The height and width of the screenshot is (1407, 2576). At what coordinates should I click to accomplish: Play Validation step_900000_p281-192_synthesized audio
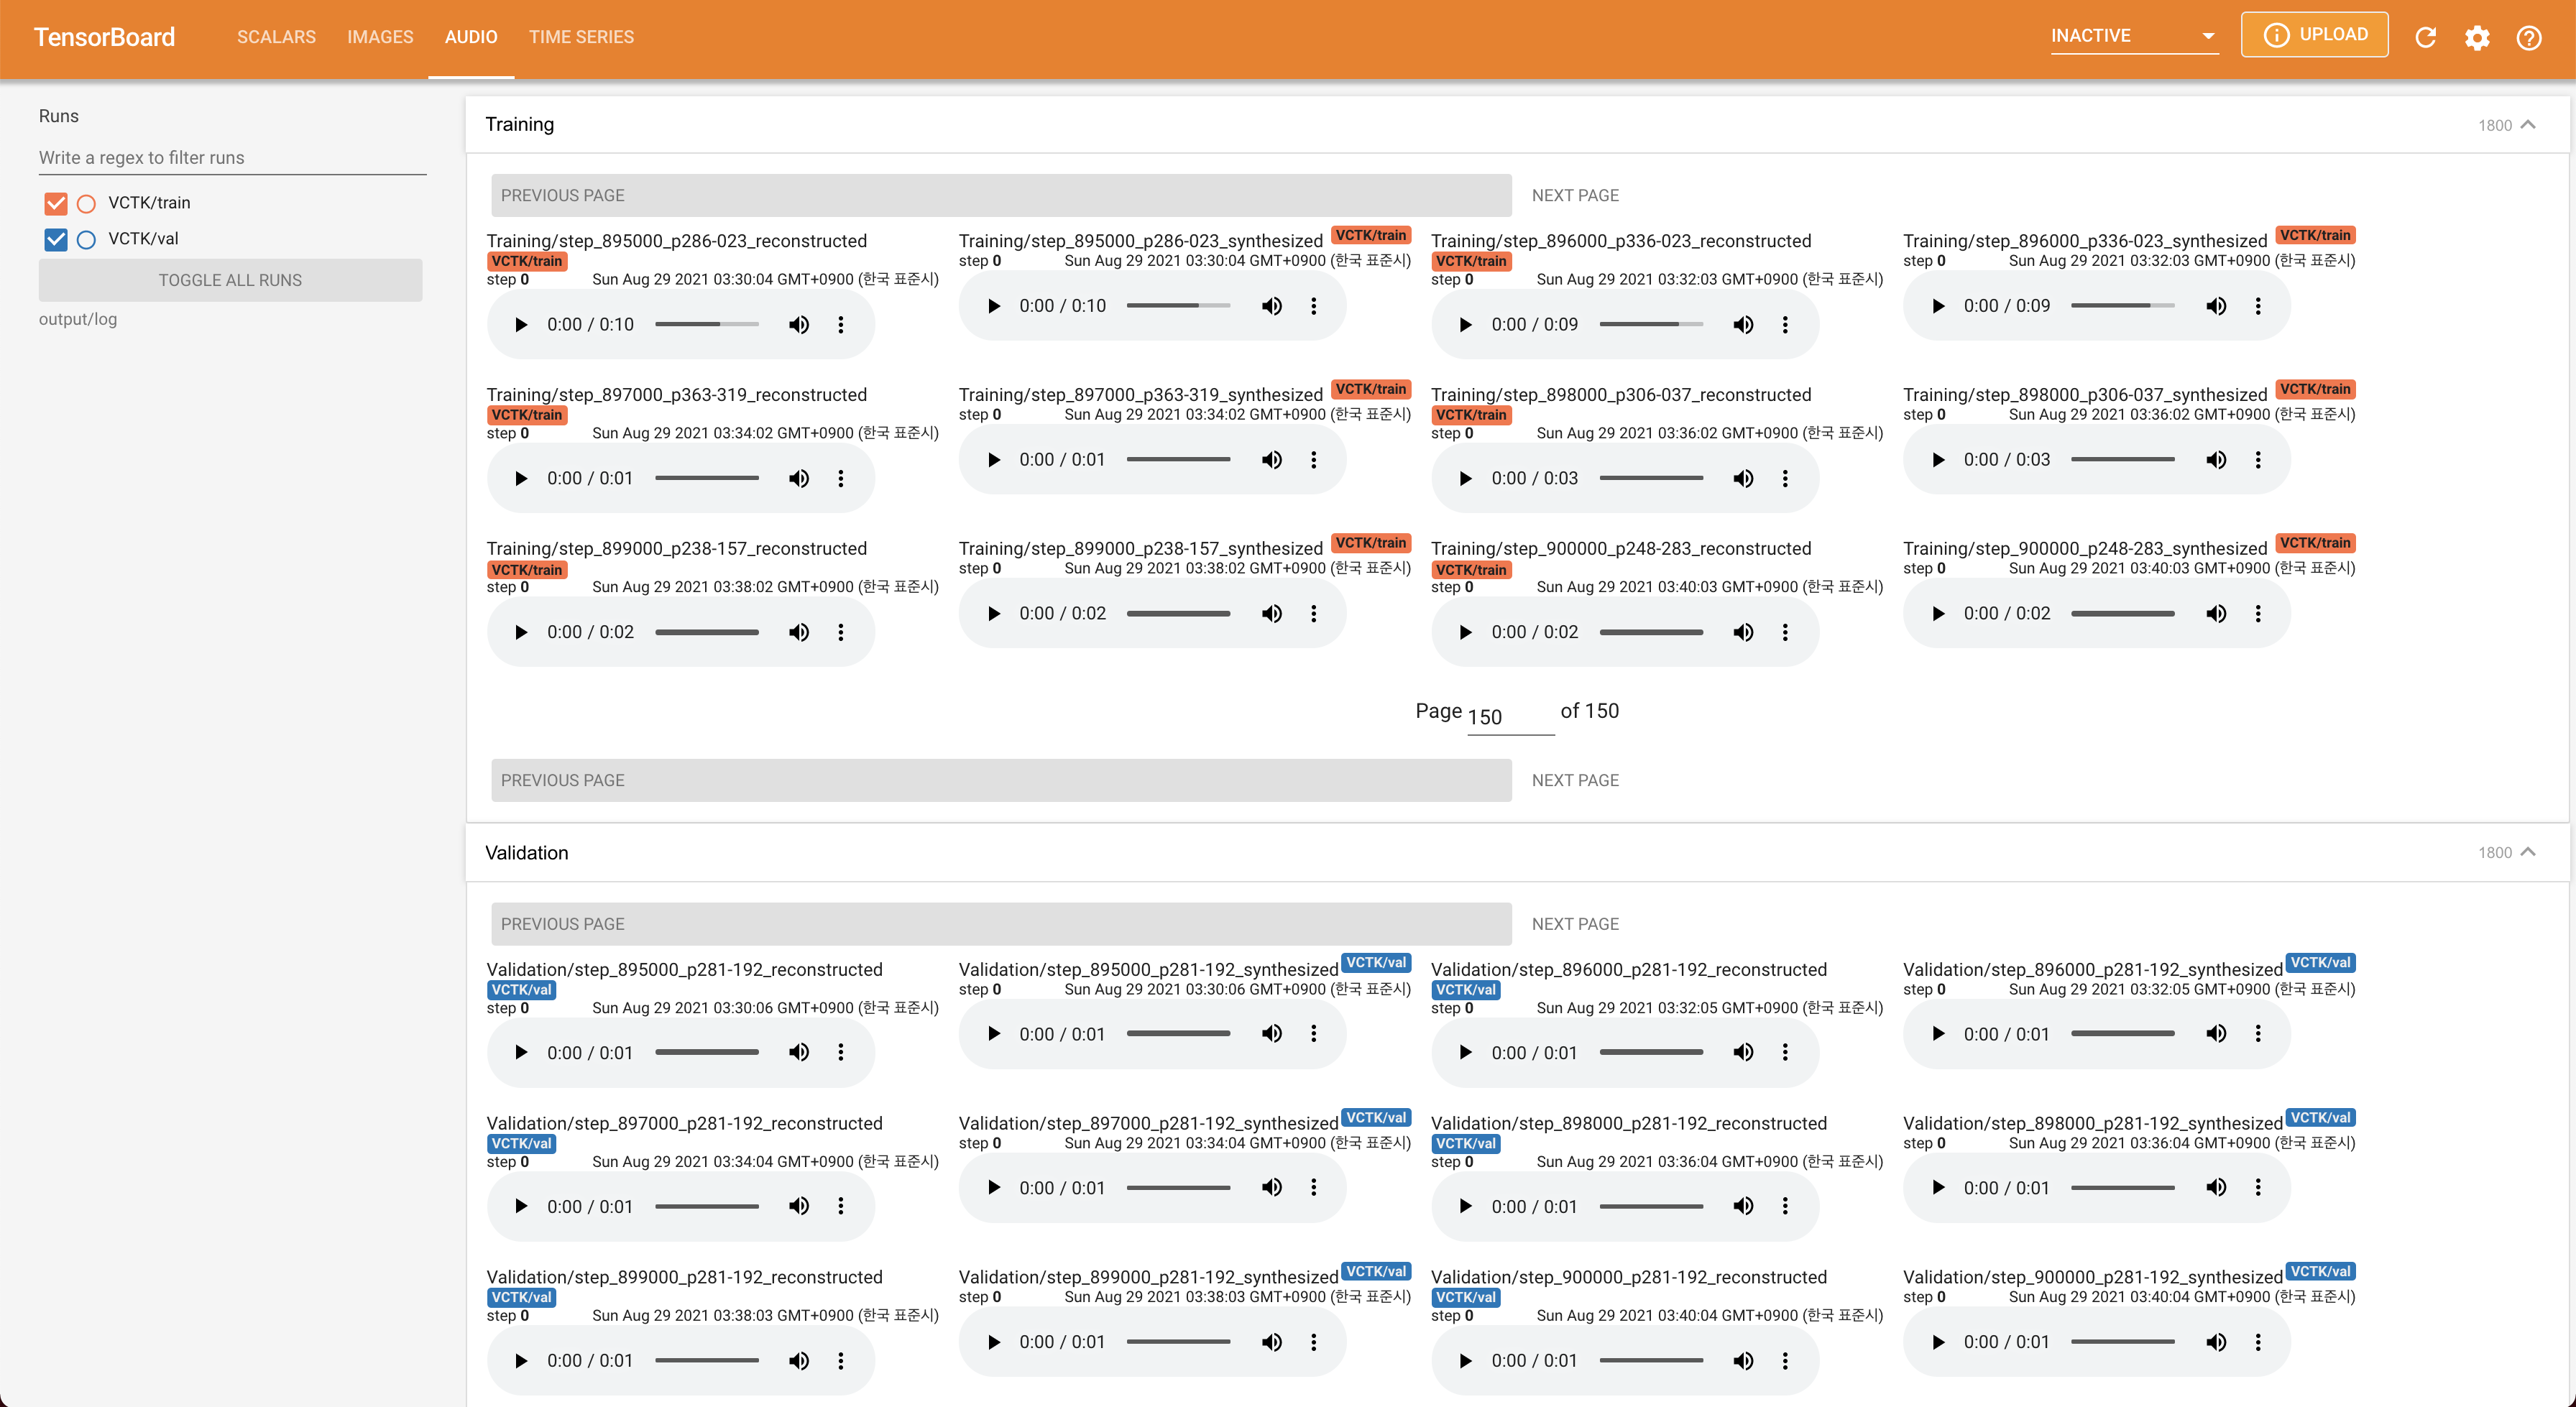[x=1938, y=1342]
